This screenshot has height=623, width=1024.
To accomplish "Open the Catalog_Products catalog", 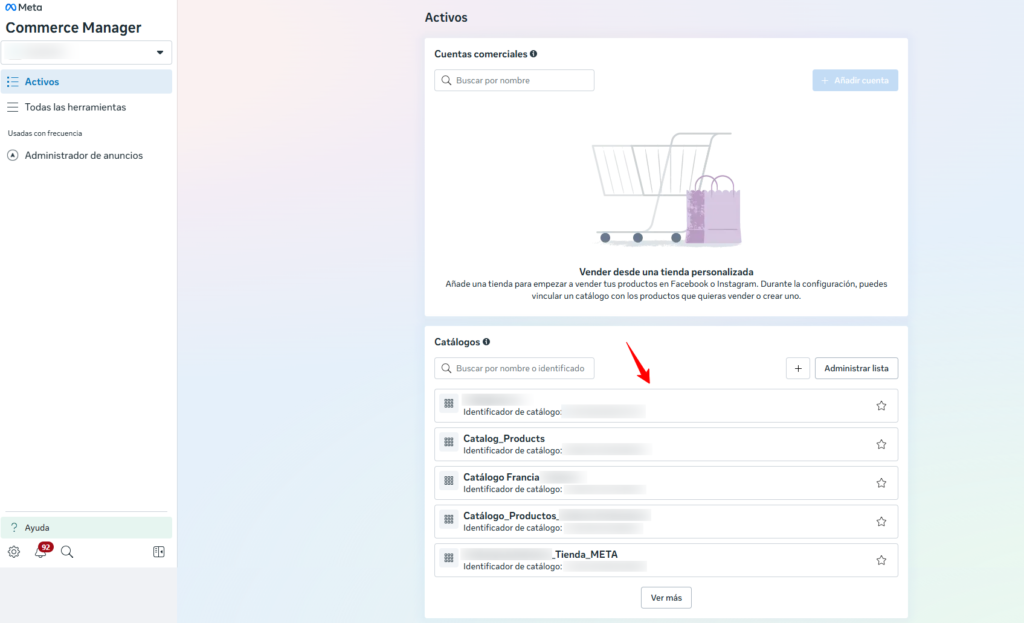I will pos(665,444).
